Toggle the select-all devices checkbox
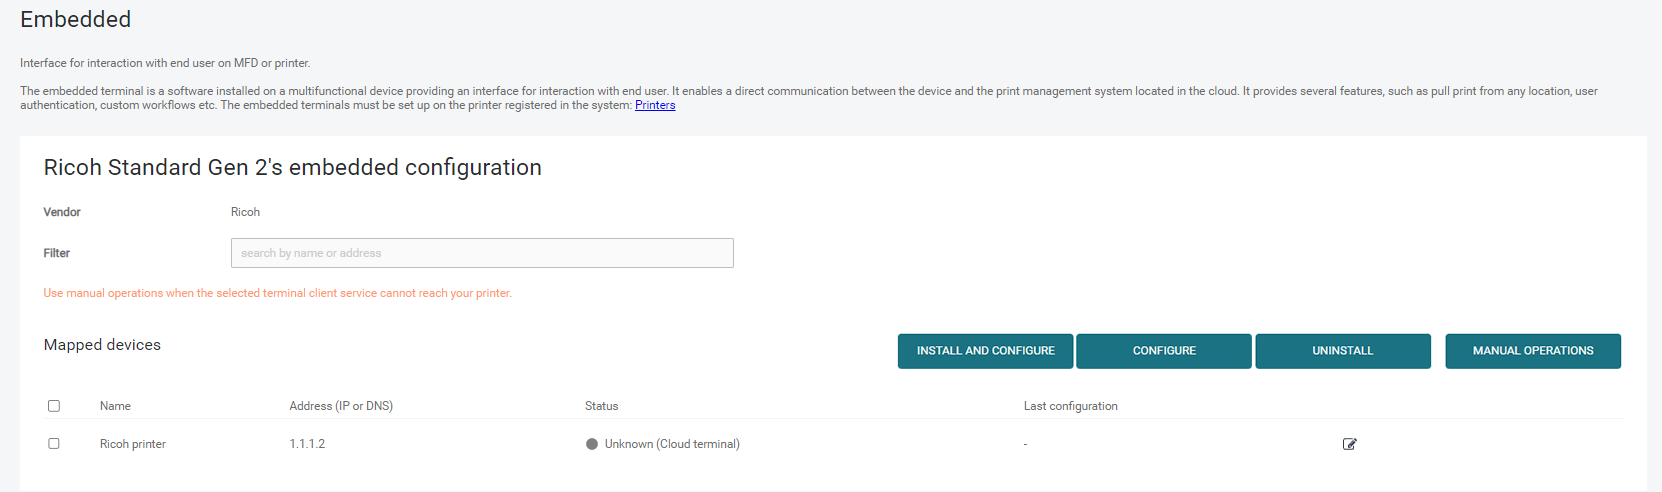This screenshot has height=492, width=1662. pyautogui.click(x=54, y=406)
